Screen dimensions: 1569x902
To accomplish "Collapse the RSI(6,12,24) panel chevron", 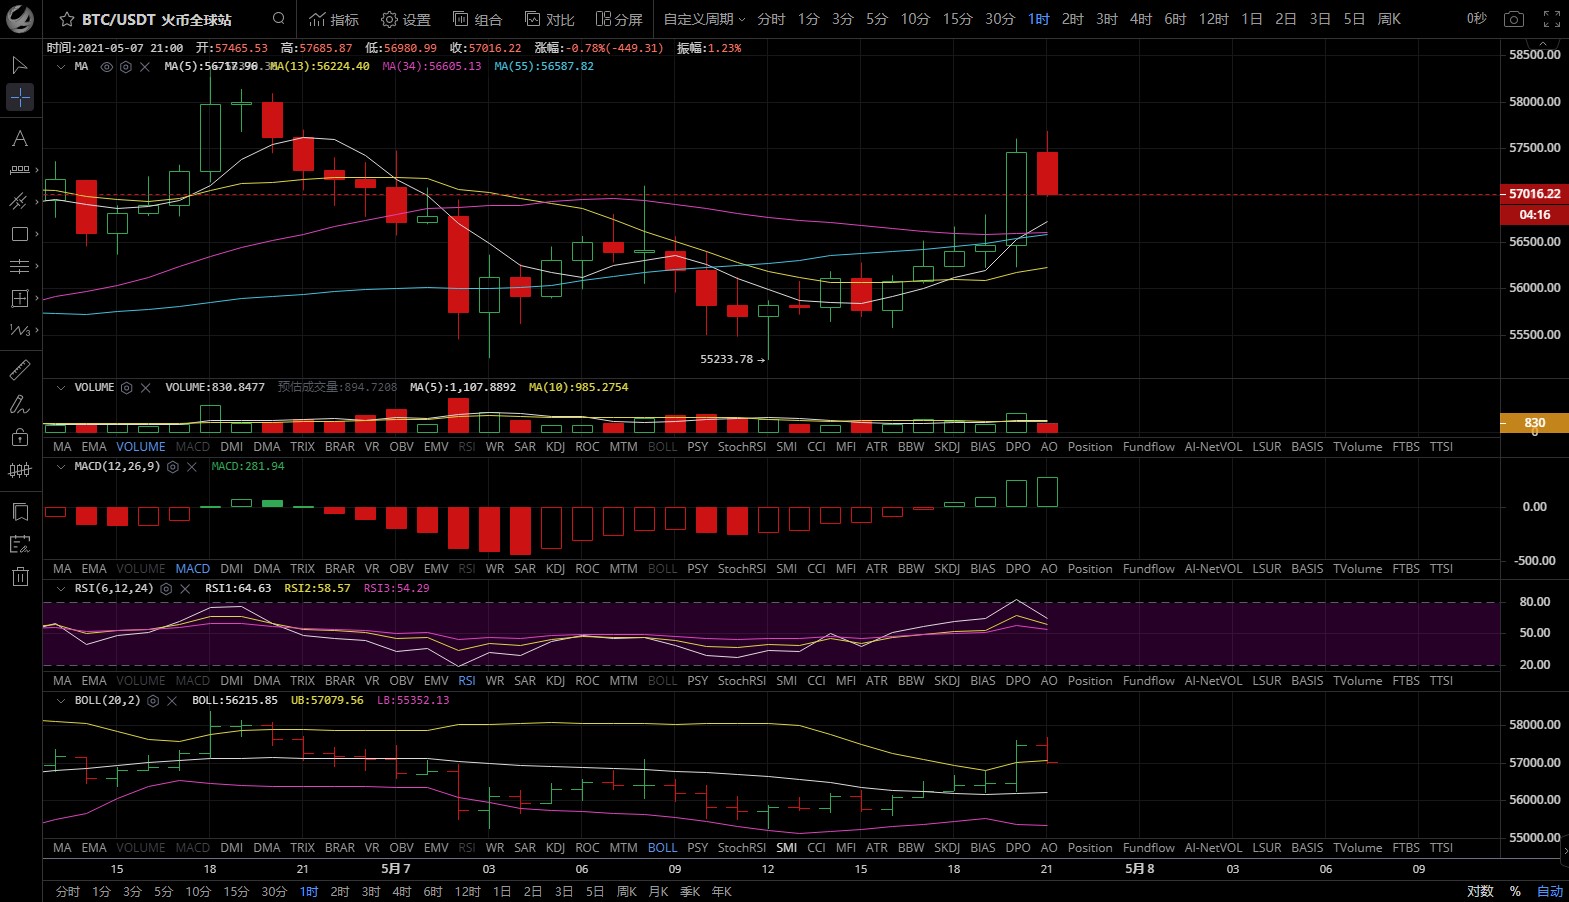I will (61, 589).
